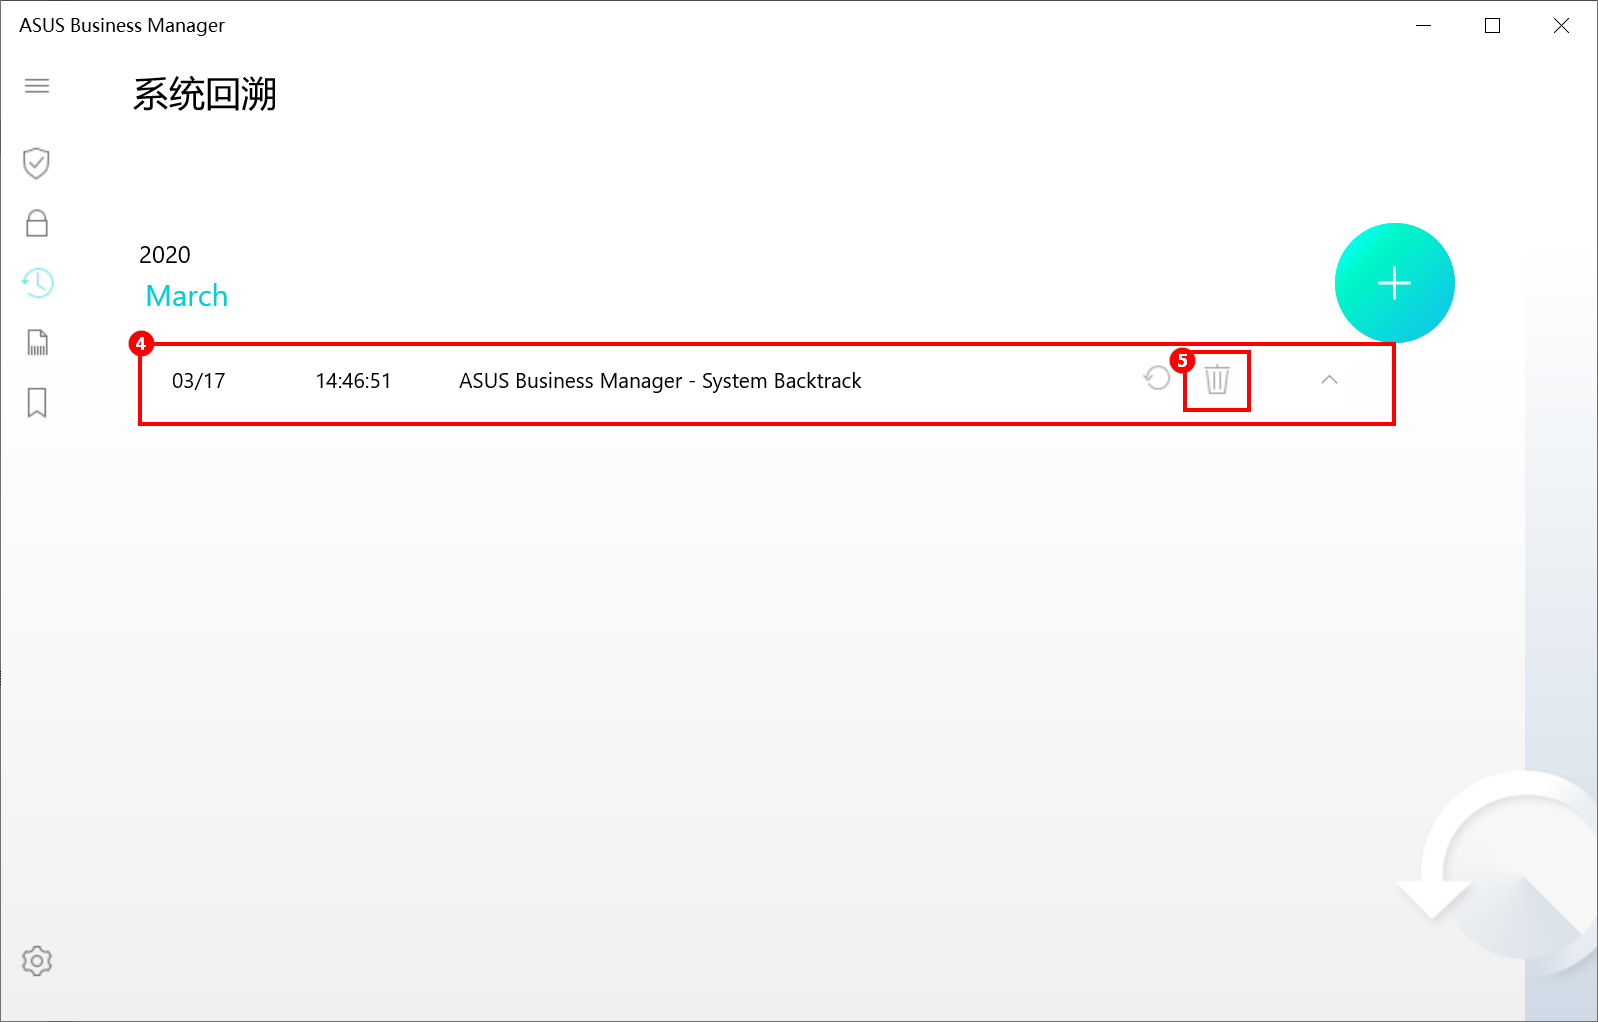Collapse the 03/17 entry chevron
The width and height of the screenshot is (1598, 1022).
[x=1329, y=380]
